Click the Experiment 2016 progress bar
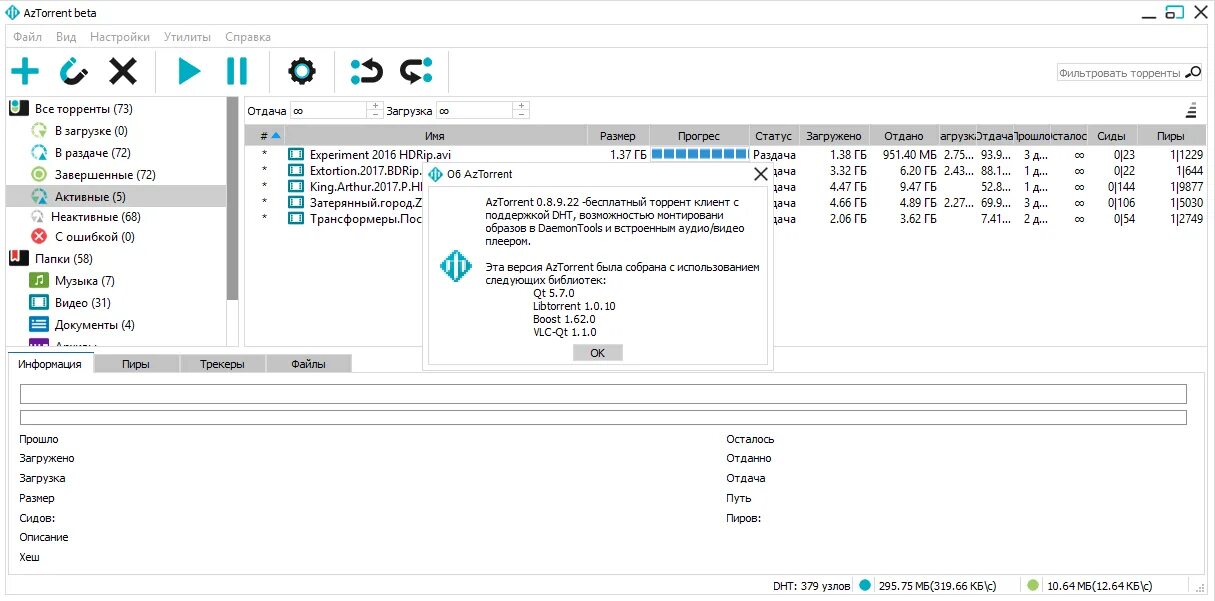This screenshot has width=1215, height=601. (x=699, y=154)
